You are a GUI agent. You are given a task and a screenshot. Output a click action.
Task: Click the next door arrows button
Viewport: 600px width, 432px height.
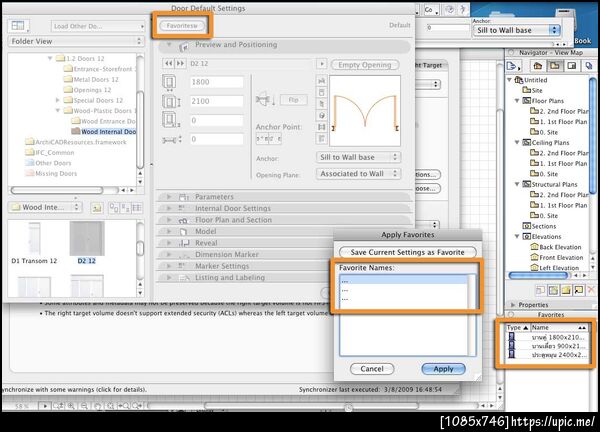pyautogui.click(x=180, y=63)
